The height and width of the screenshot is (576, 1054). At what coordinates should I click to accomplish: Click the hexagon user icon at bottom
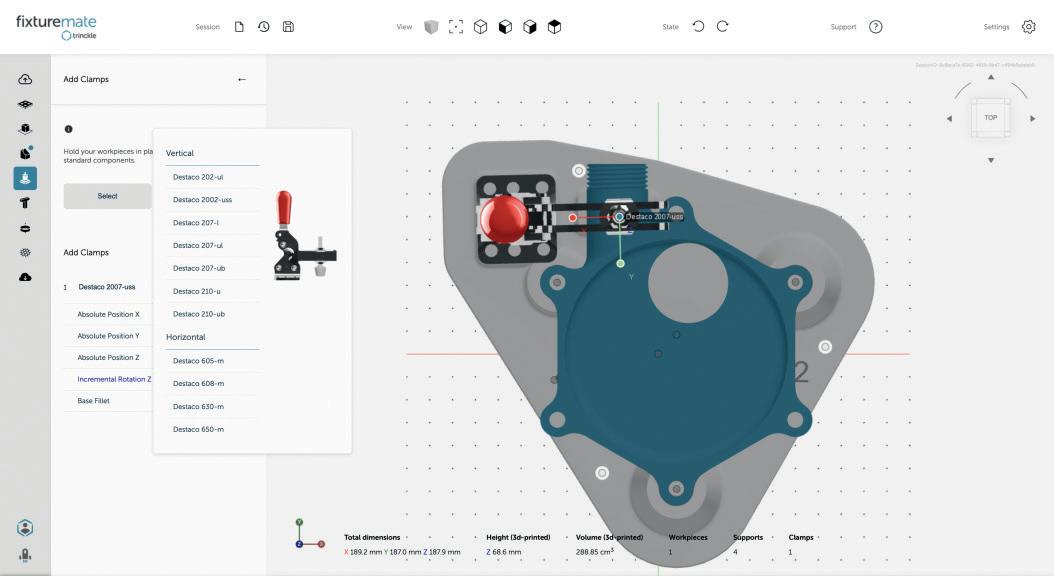[x=25, y=528]
